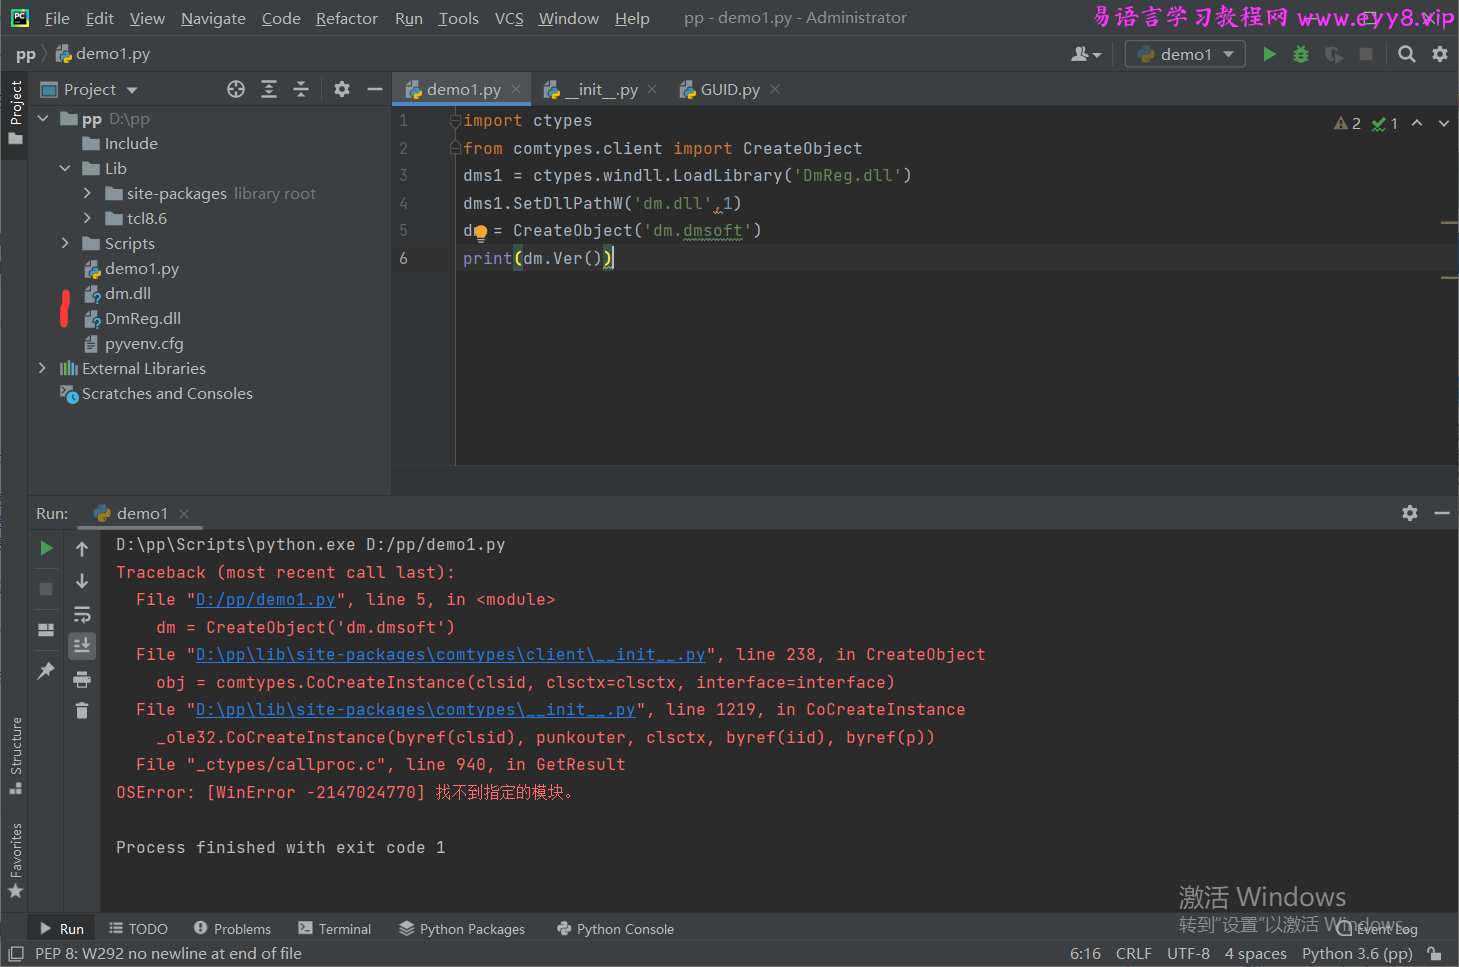The width and height of the screenshot is (1459, 967).
Task: Expand the site-packages folder
Action: coord(87,194)
